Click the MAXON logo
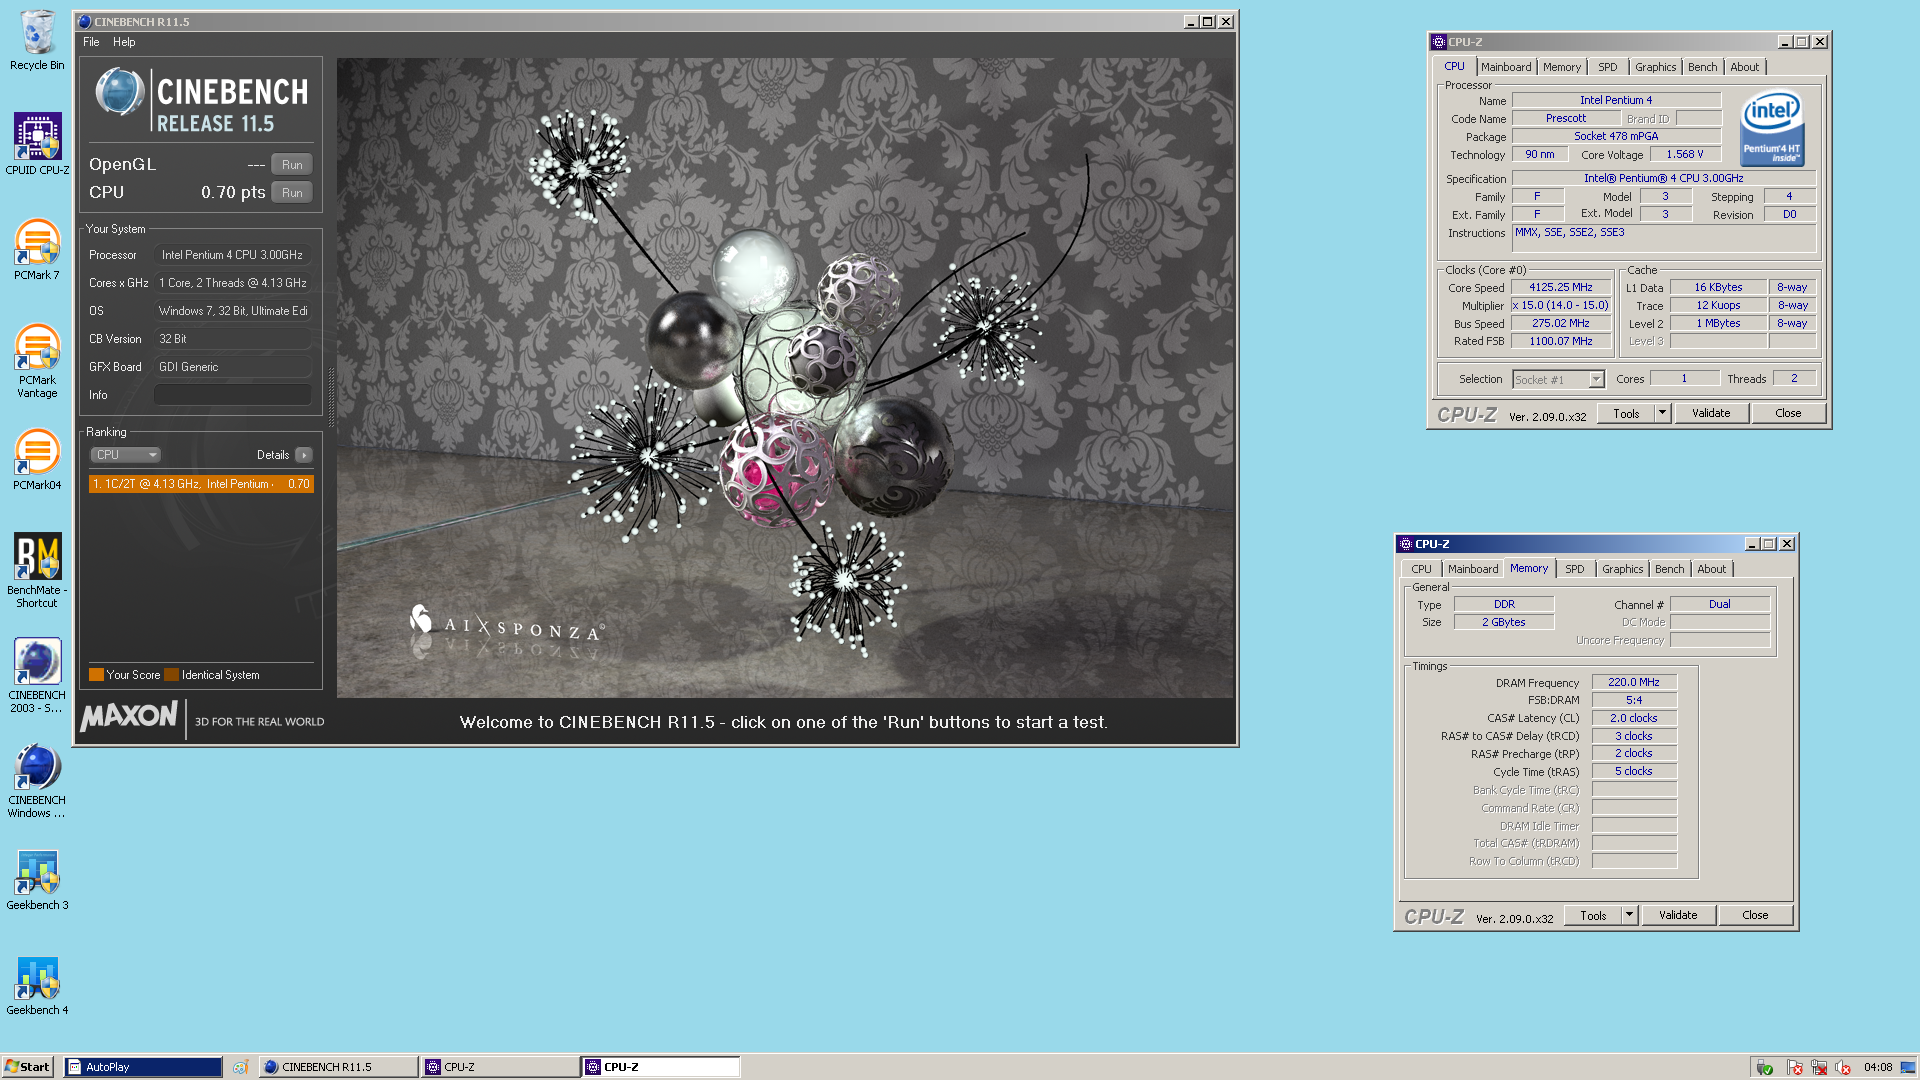 click(x=129, y=716)
